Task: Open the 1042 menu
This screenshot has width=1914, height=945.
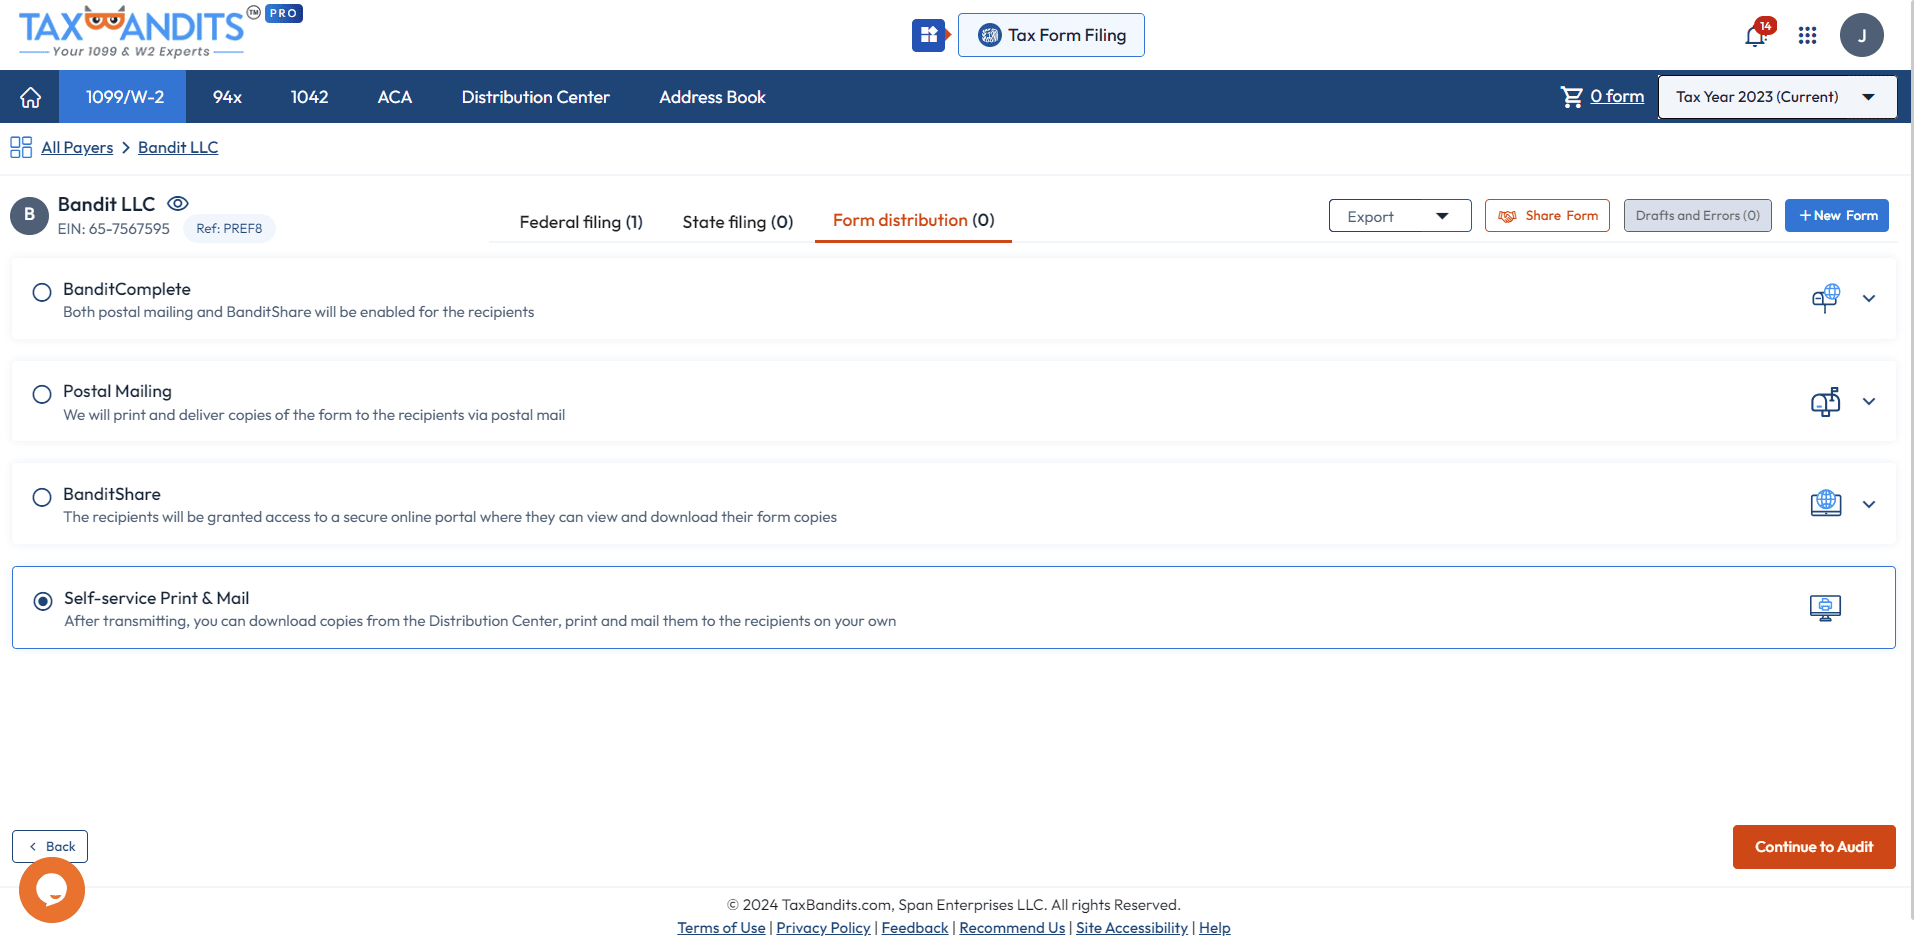Action: point(309,97)
